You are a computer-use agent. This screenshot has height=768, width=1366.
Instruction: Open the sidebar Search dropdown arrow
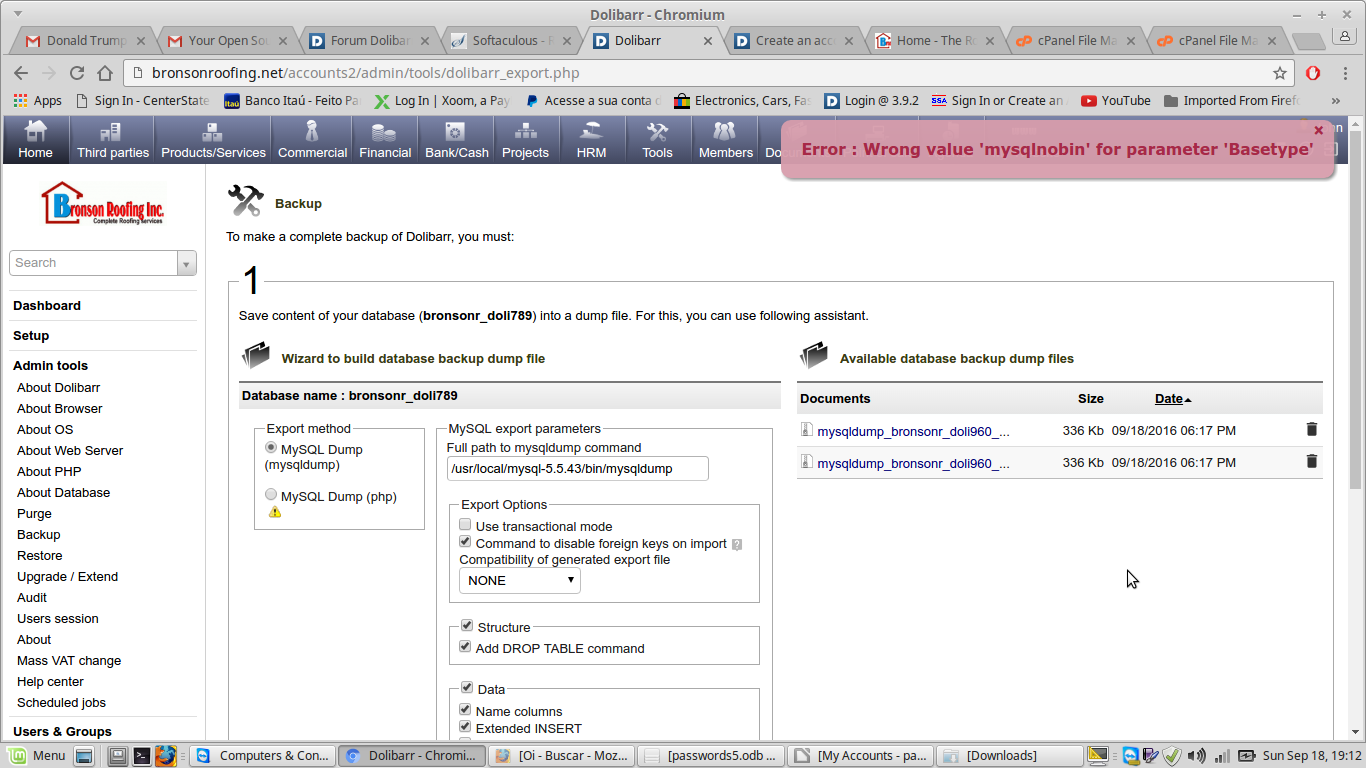point(187,263)
